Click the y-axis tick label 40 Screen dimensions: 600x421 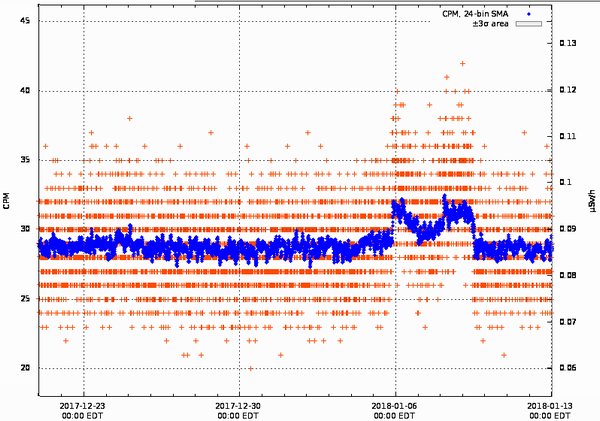pyautogui.click(x=24, y=90)
